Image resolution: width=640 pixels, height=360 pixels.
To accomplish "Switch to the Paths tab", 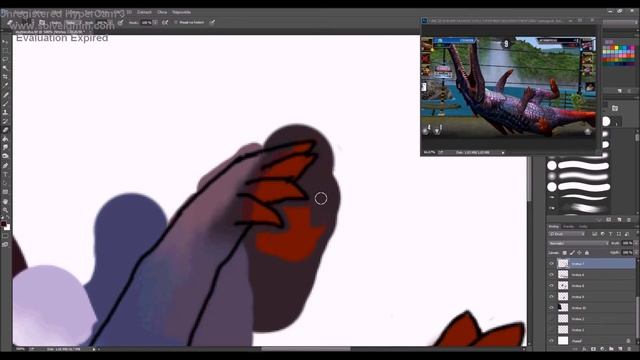I will [x=583, y=226].
